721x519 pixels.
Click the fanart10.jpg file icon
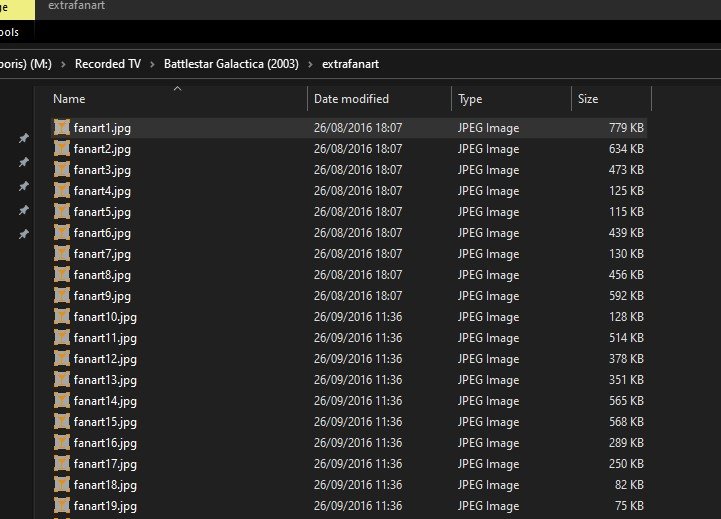point(62,317)
